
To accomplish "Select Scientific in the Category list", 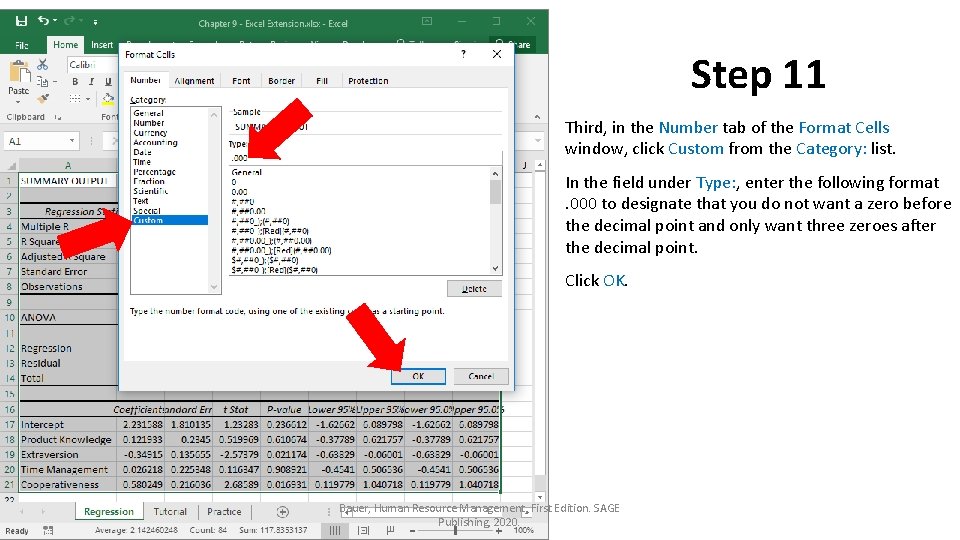I will (151, 192).
